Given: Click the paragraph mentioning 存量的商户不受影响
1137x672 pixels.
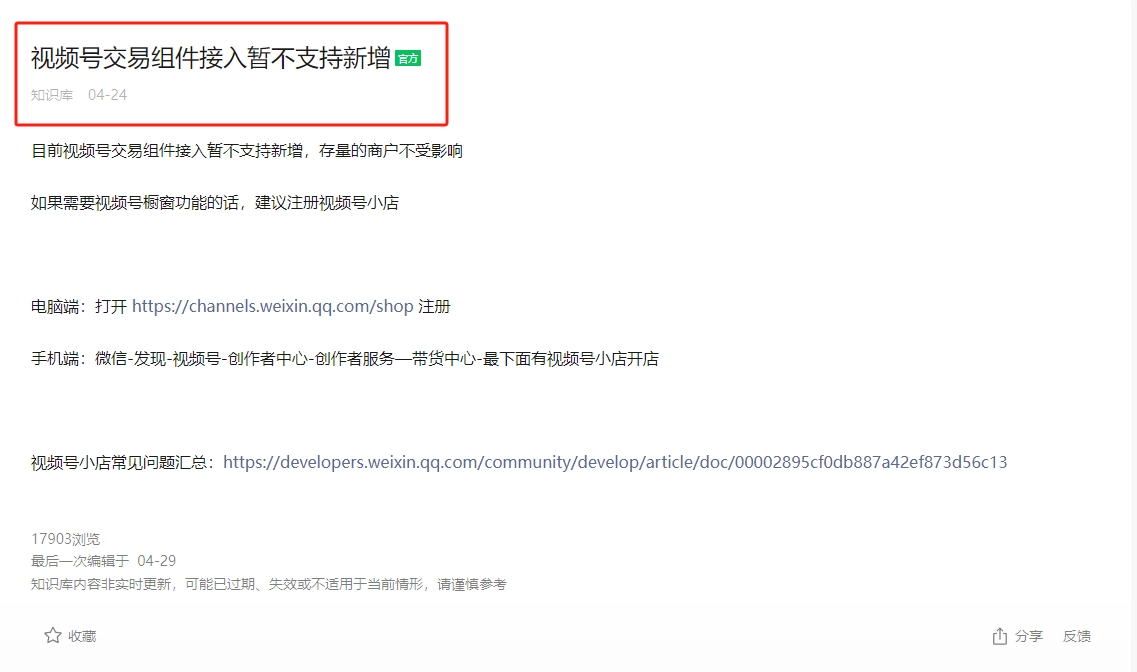Looking at the screenshot, I should pyautogui.click(x=247, y=151).
